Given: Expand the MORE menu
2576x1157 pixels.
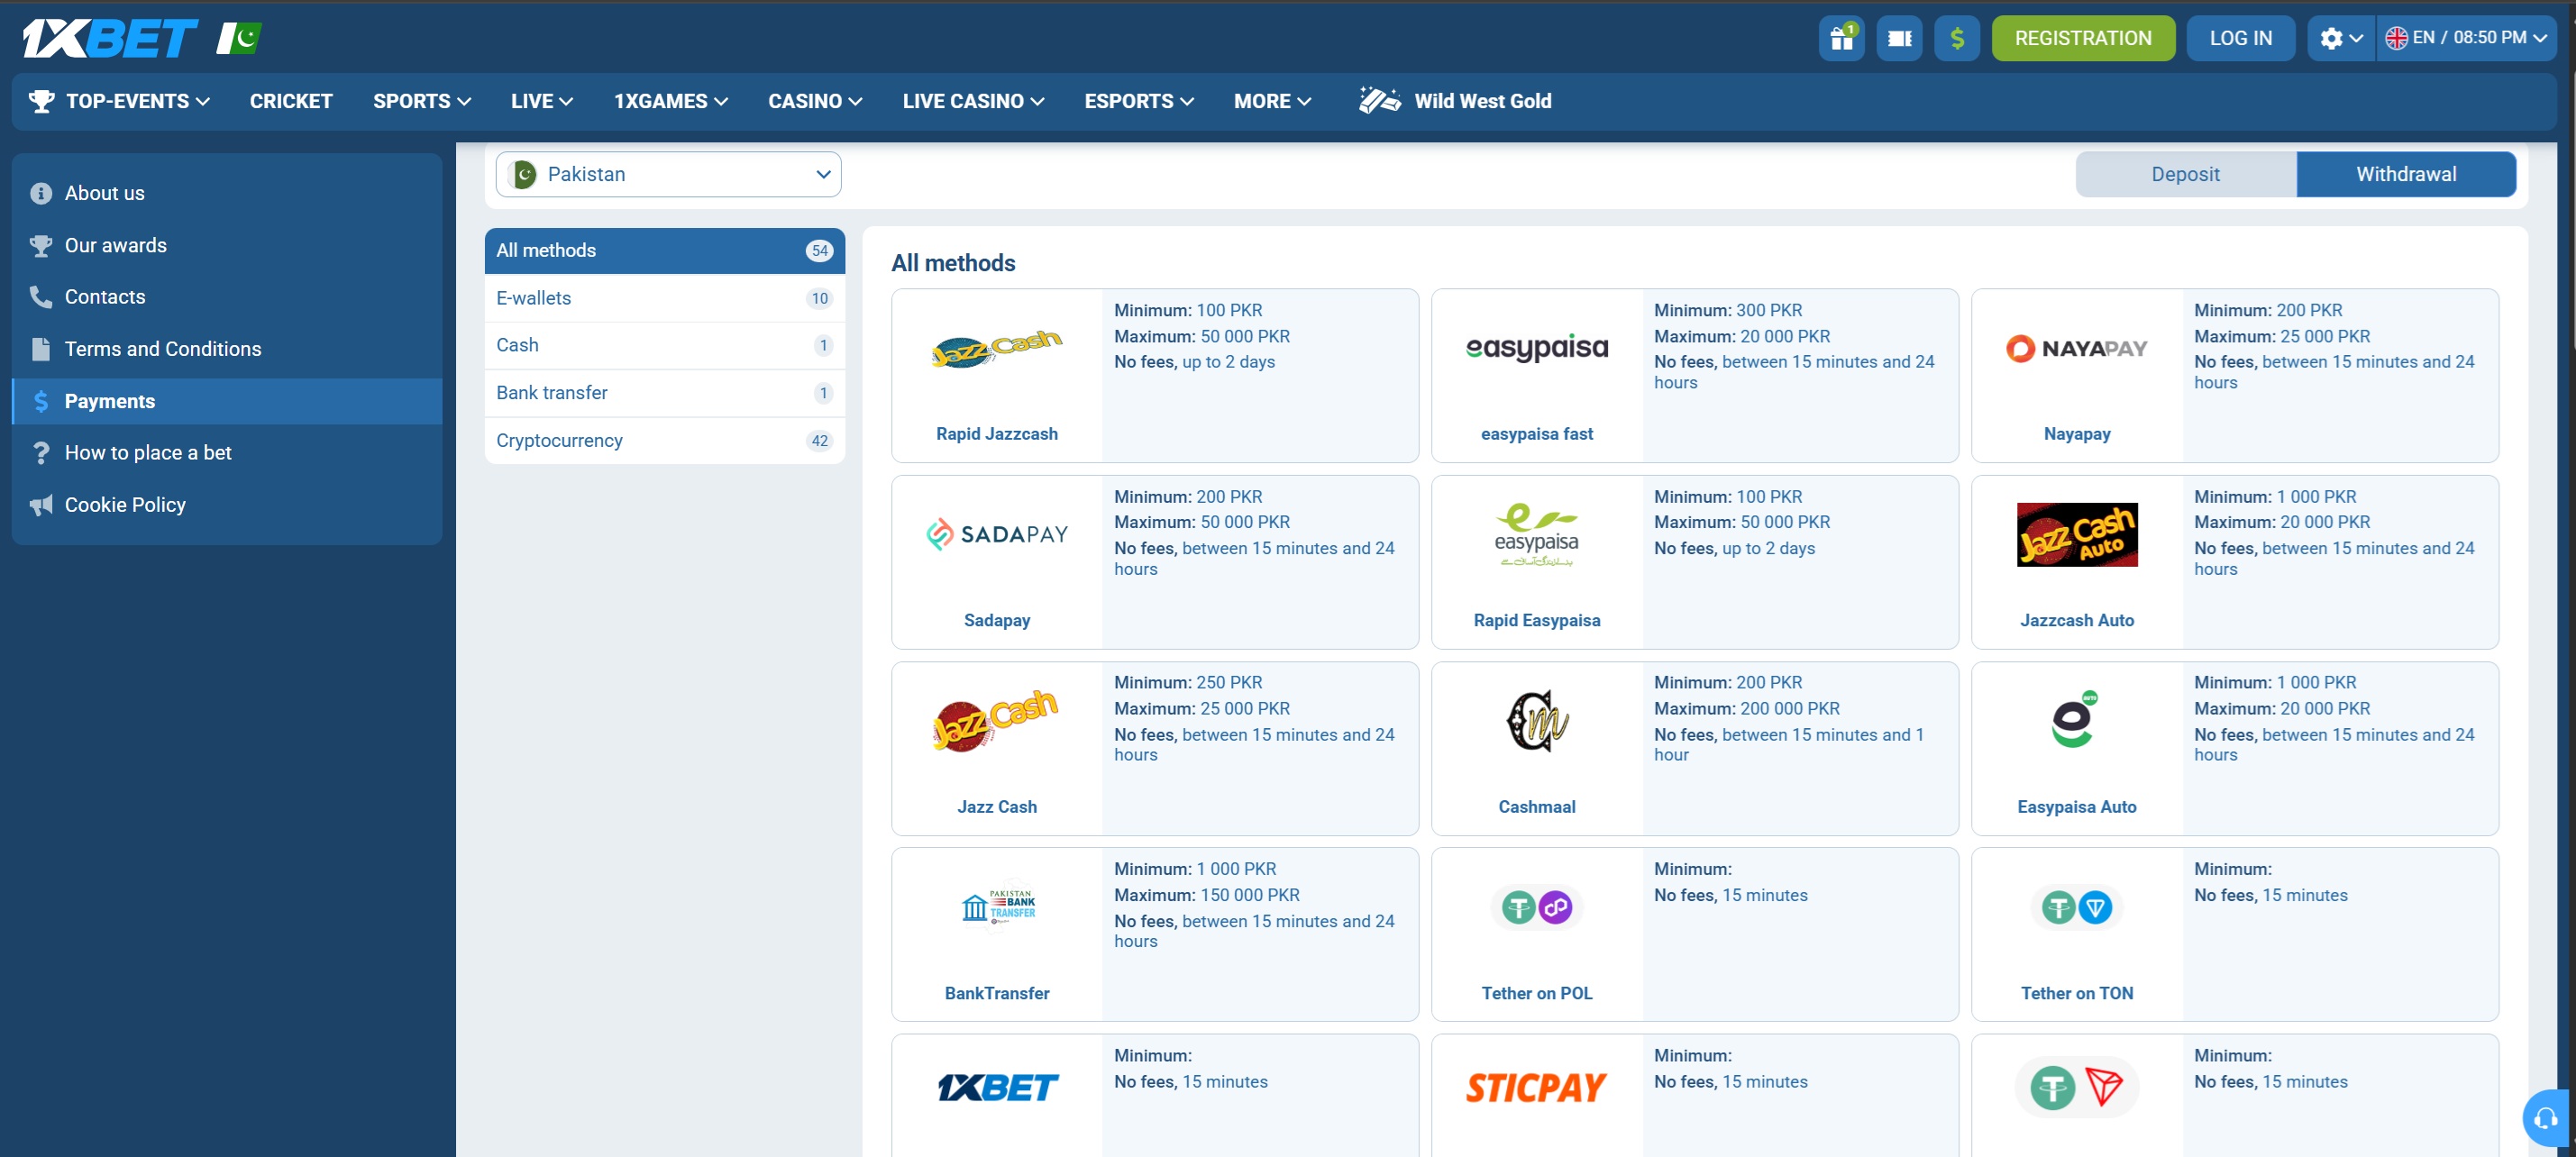Looking at the screenshot, I should point(1271,101).
